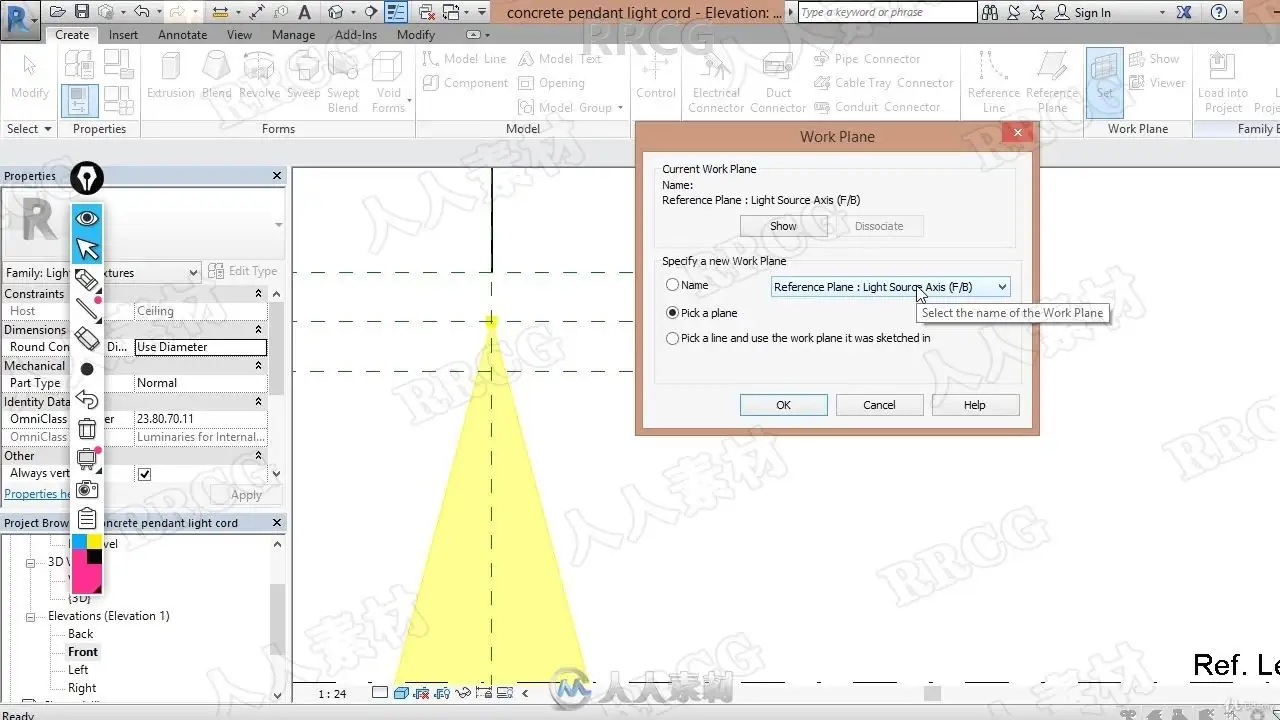Click the round black dot size tool

click(87, 369)
